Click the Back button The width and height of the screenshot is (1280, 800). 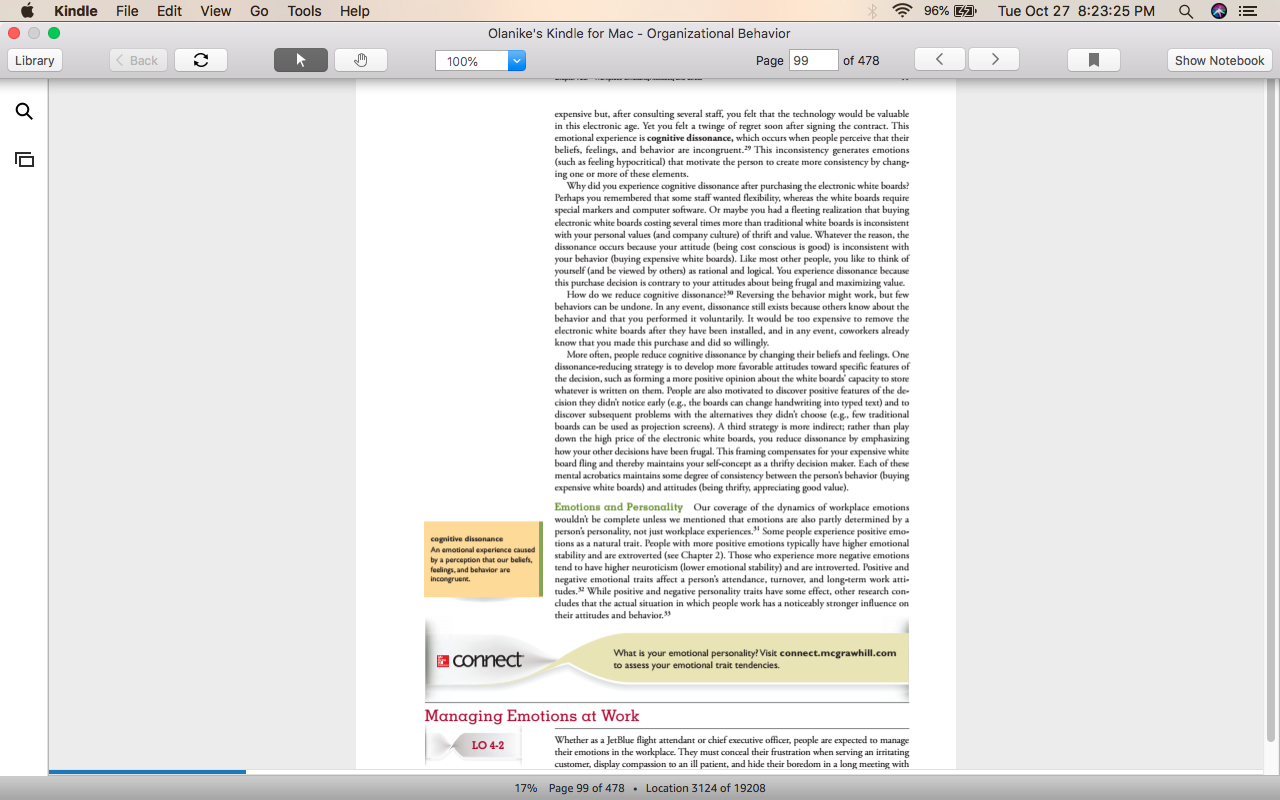pyautogui.click(x=137, y=60)
